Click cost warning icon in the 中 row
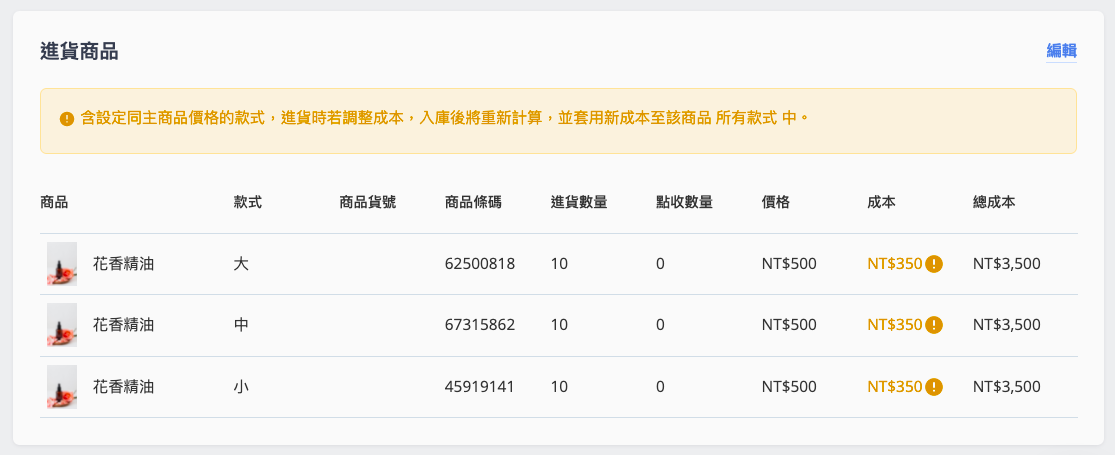This screenshot has height=455, width=1115. click(x=934, y=325)
